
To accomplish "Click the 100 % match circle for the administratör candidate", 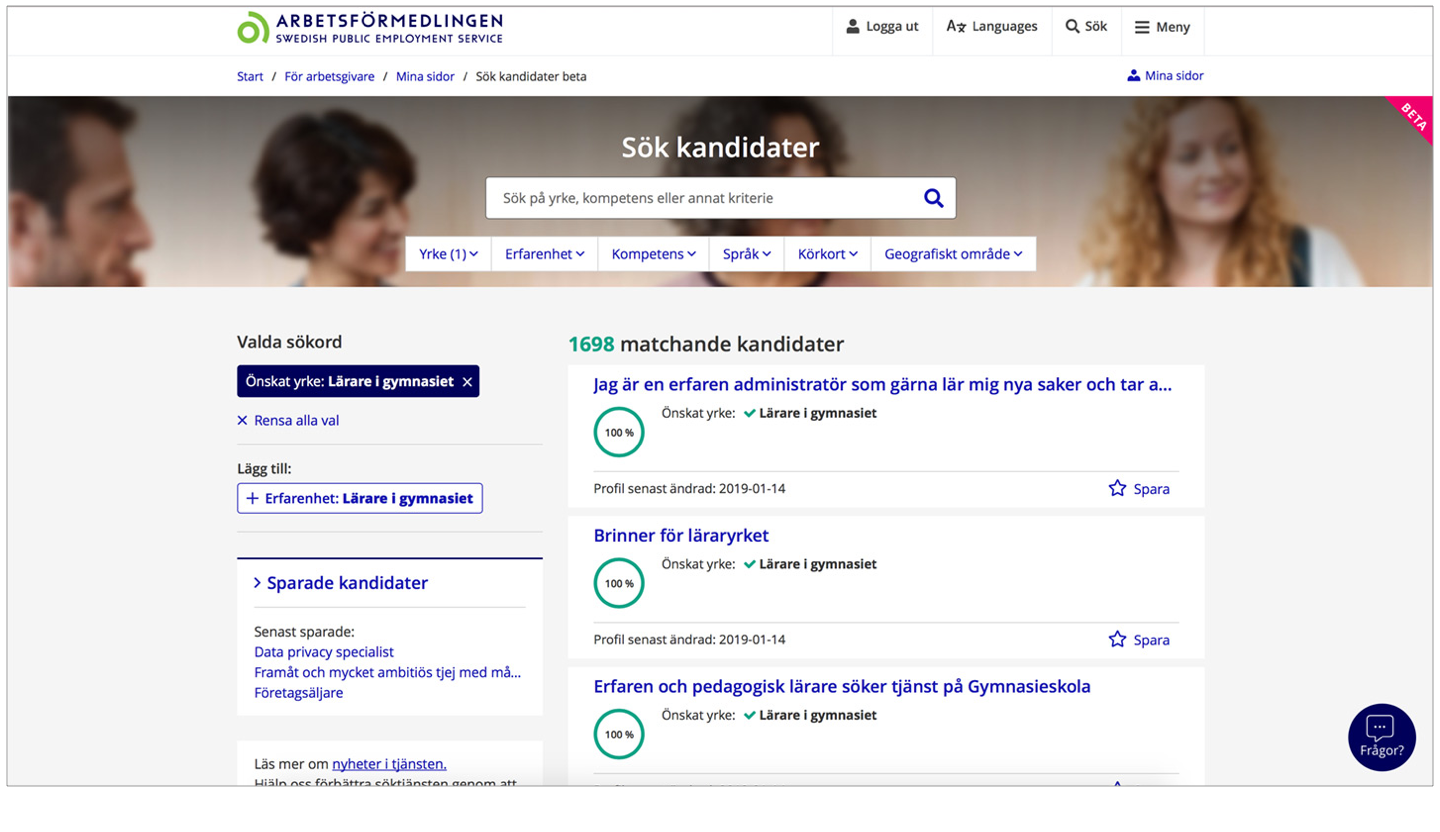I will click(x=619, y=432).
